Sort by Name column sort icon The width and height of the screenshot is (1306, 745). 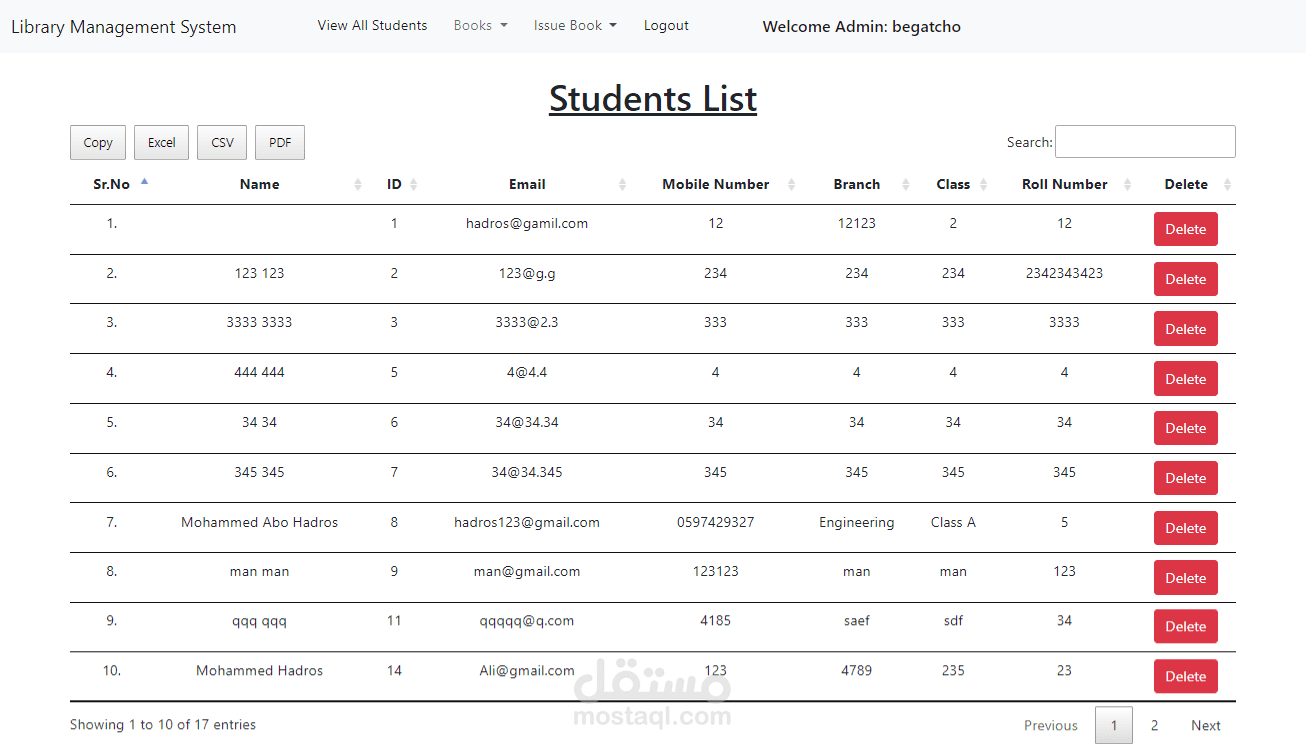(x=358, y=185)
